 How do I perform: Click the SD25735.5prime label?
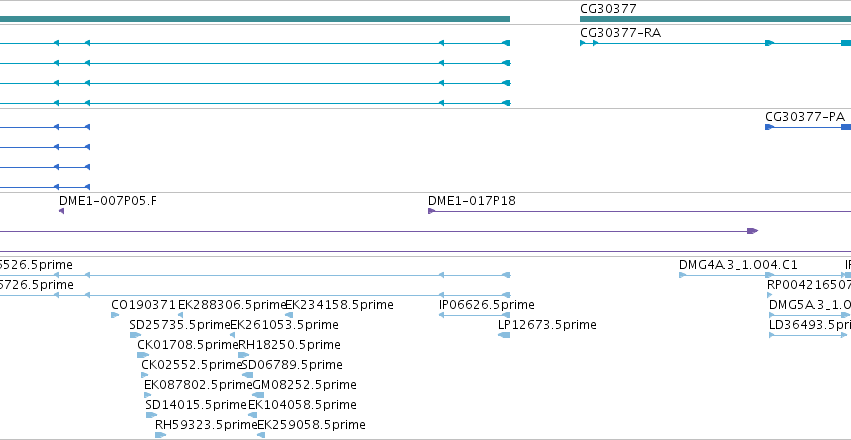180,325
